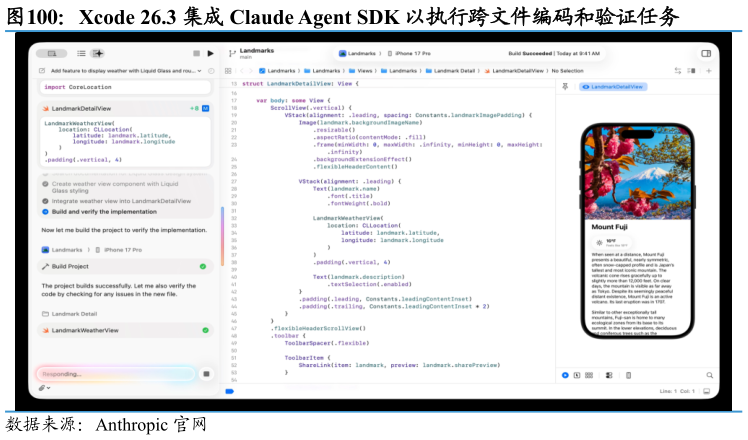Expand the conversation title dropdown

(199, 71)
